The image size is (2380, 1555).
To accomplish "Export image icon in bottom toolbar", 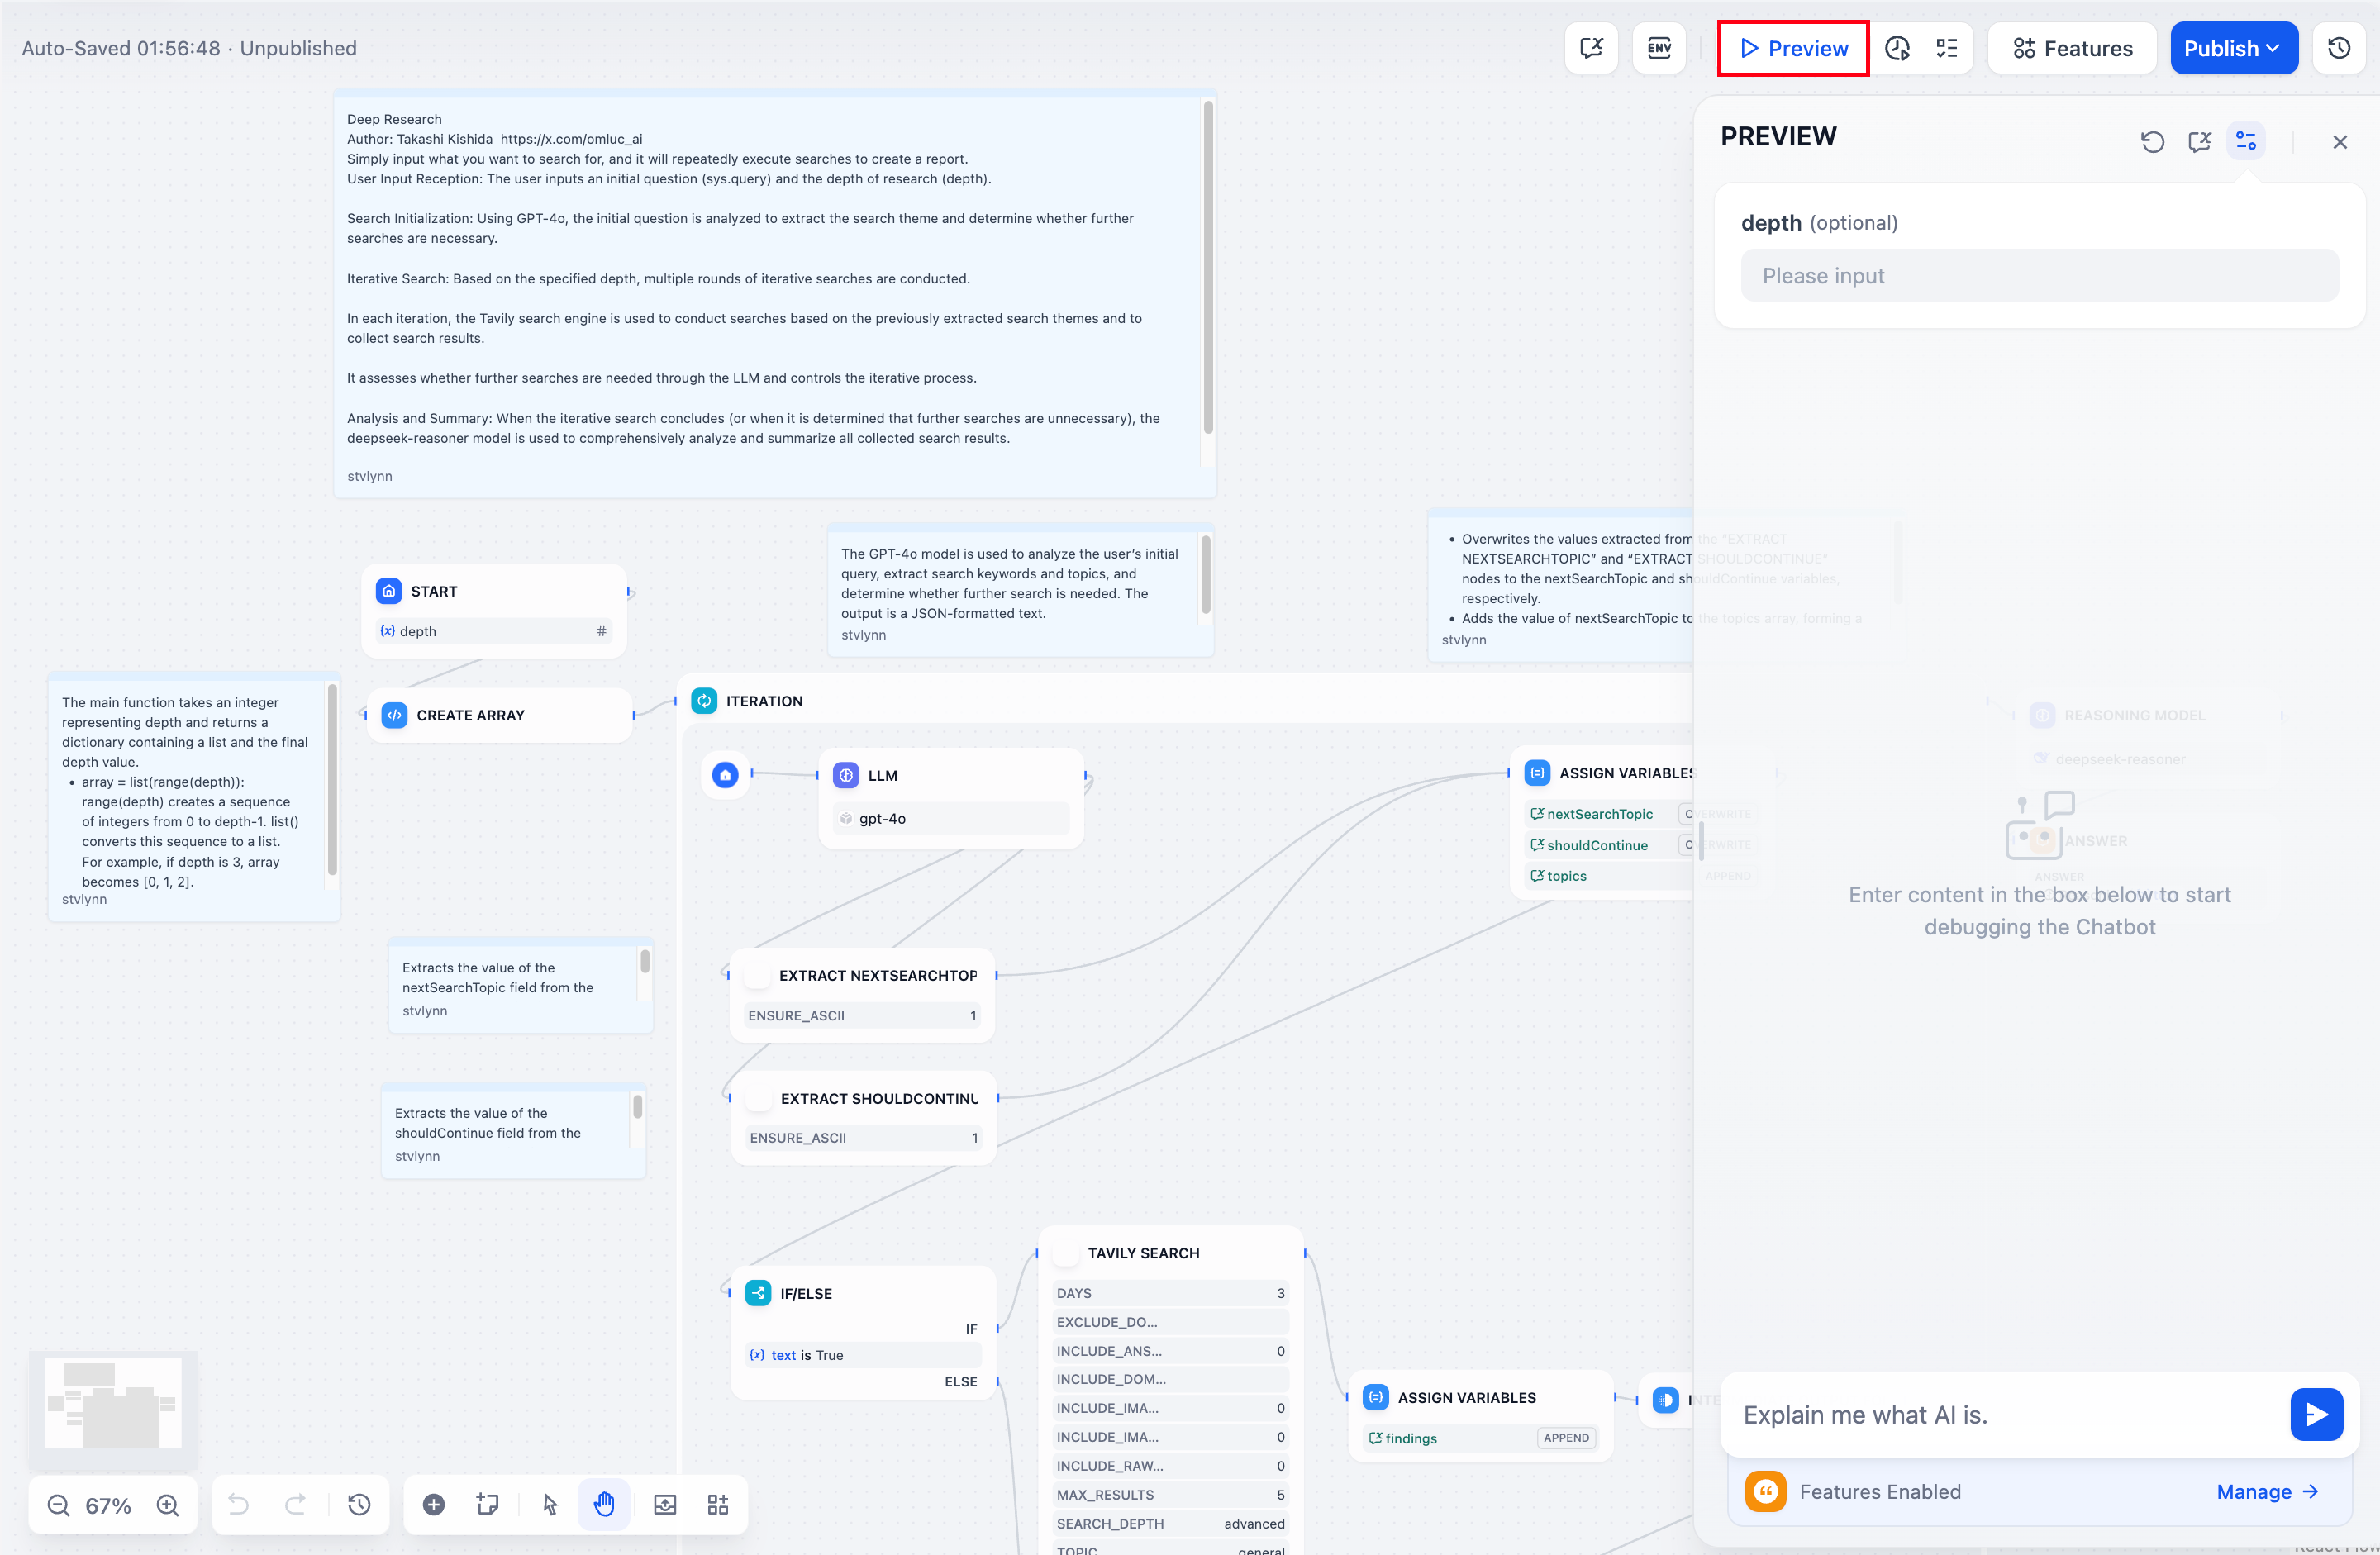I will point(665,1504).
